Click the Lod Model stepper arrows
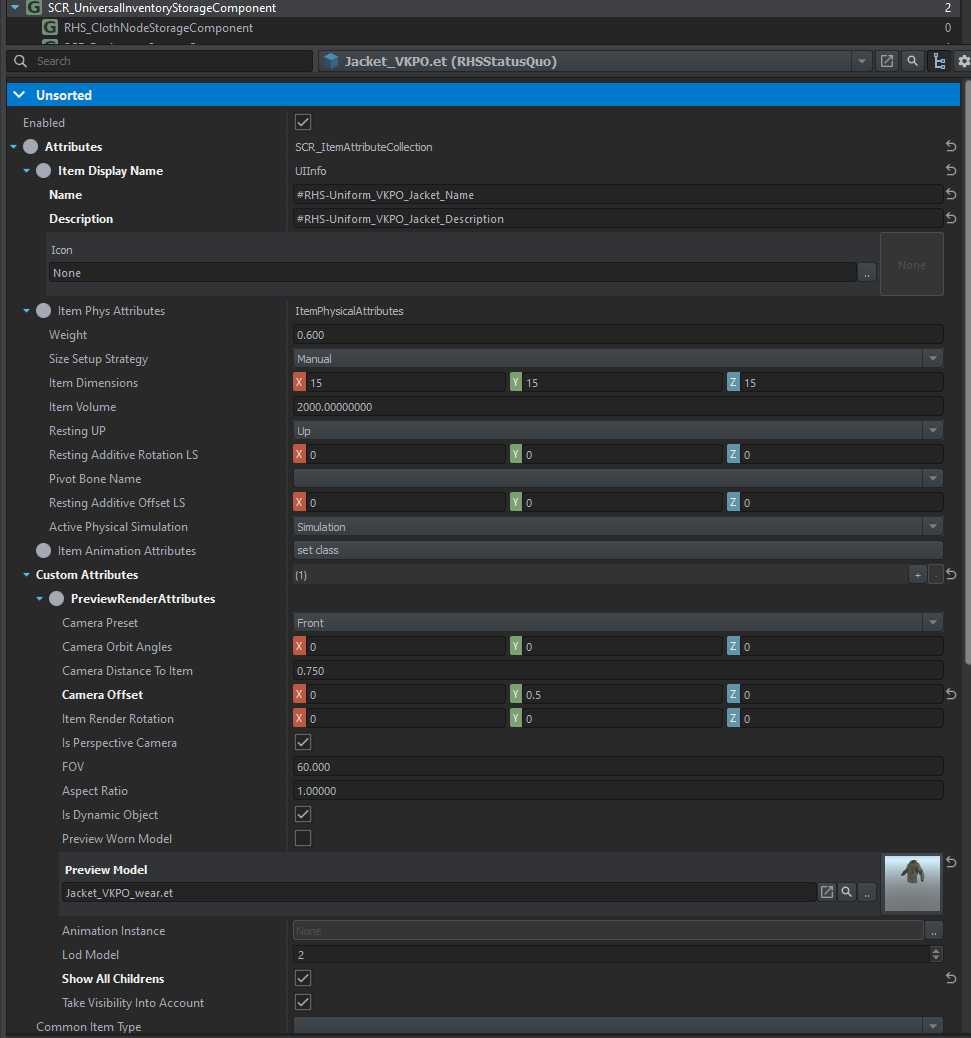 936,955
